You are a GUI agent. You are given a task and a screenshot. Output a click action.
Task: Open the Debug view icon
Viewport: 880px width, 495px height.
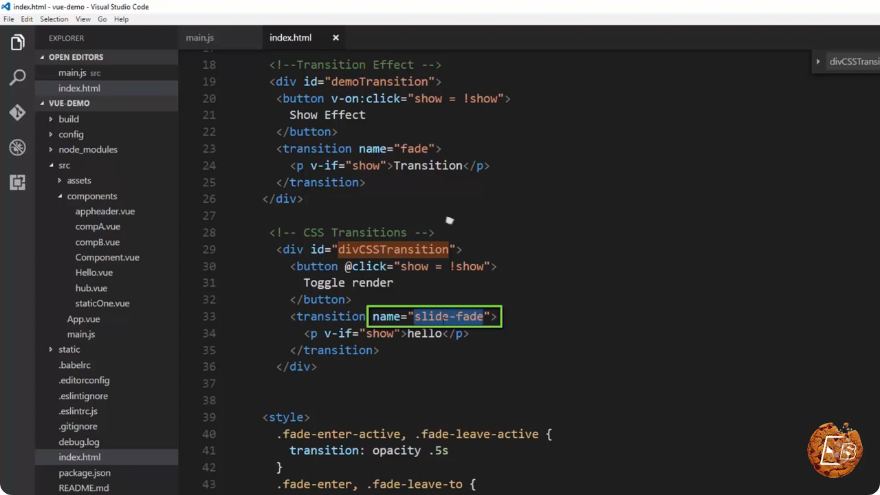[17, 148]
